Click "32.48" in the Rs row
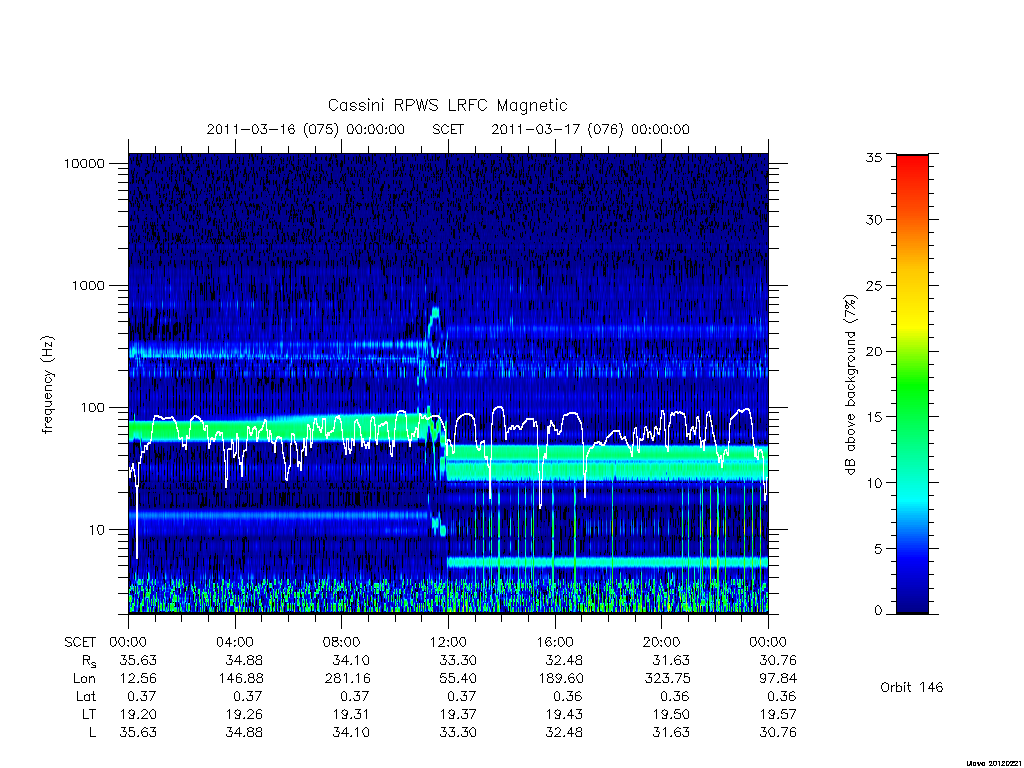The image size is (1024, 768). click(x=564, y=660)
